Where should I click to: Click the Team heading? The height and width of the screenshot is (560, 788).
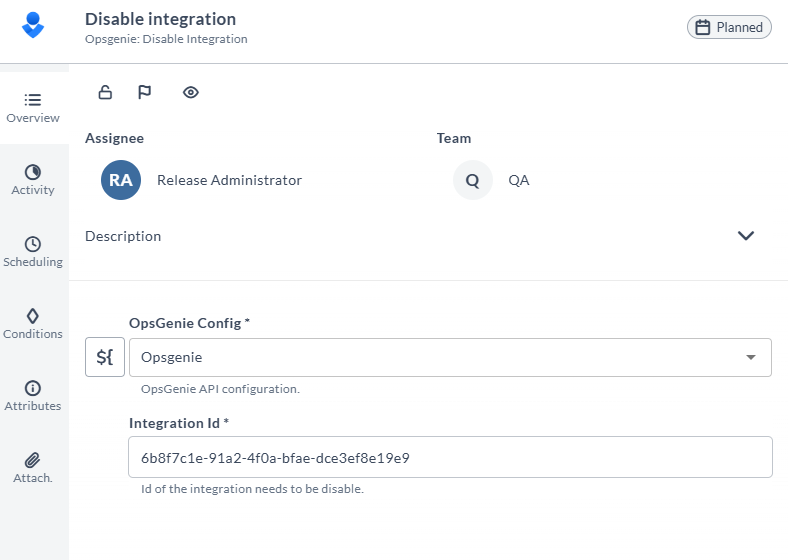coord(454,138)
